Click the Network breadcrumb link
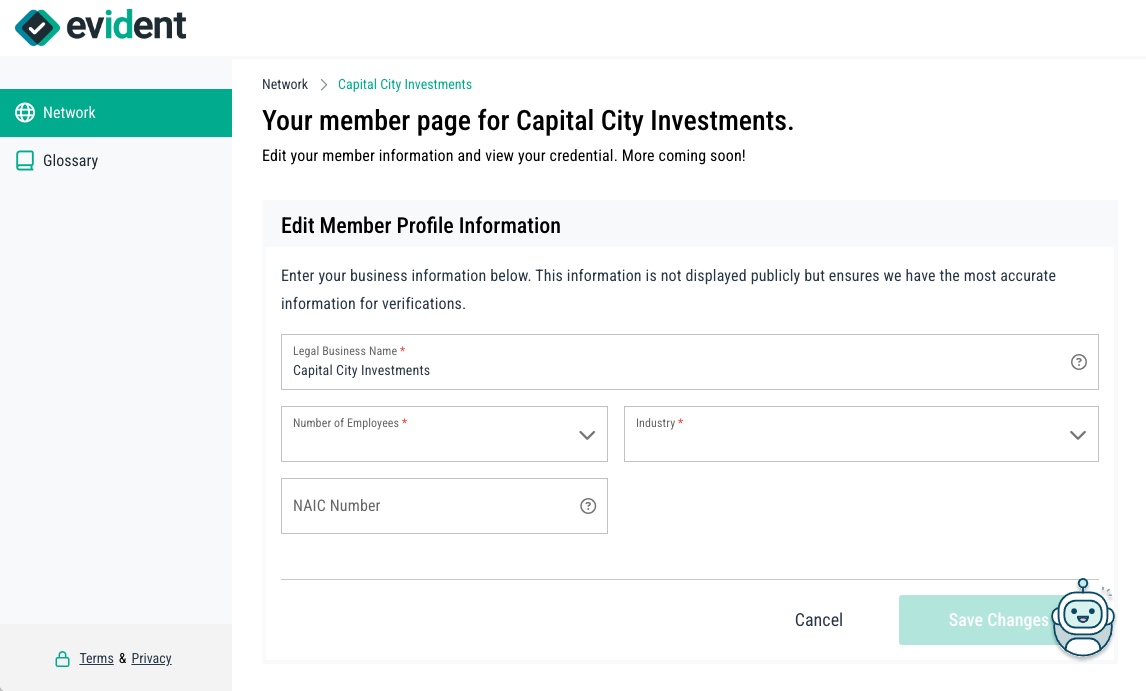Image resolution: width=1146 pixels, height=691 pixels. click(x=284, y=84)
